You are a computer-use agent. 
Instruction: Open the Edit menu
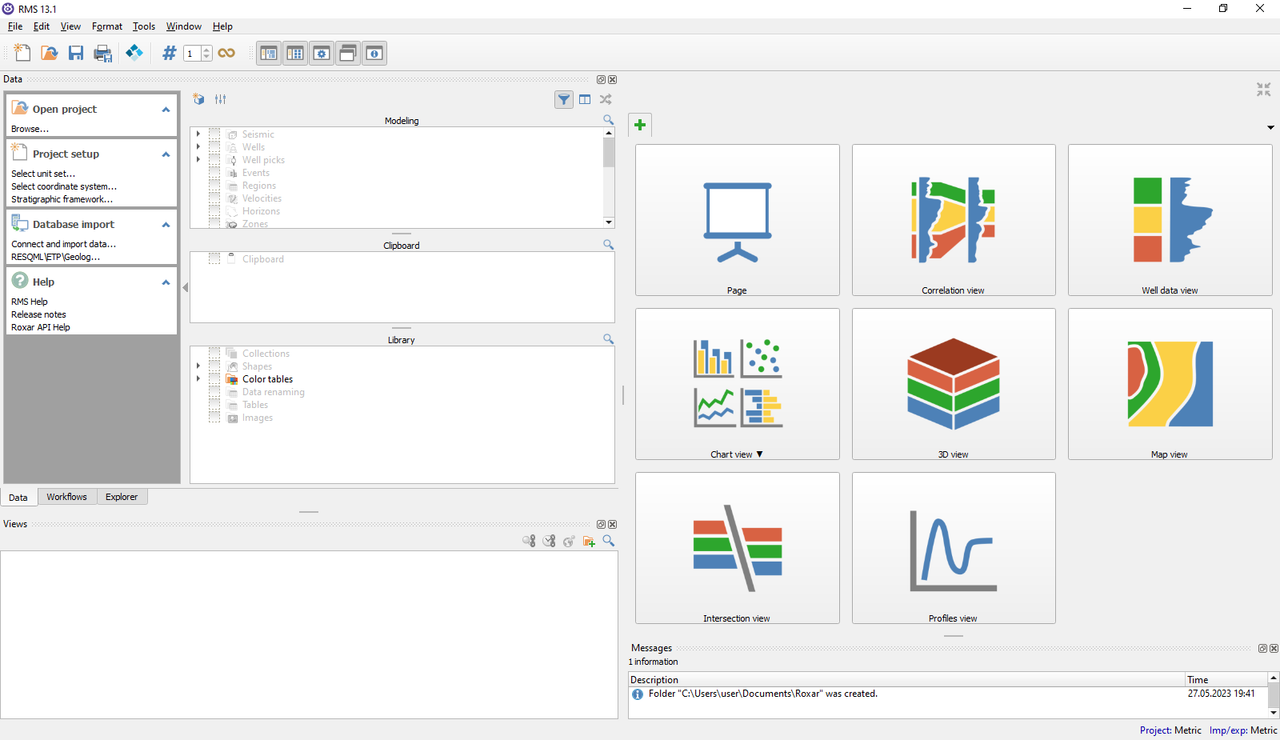(x=41, y=26)
